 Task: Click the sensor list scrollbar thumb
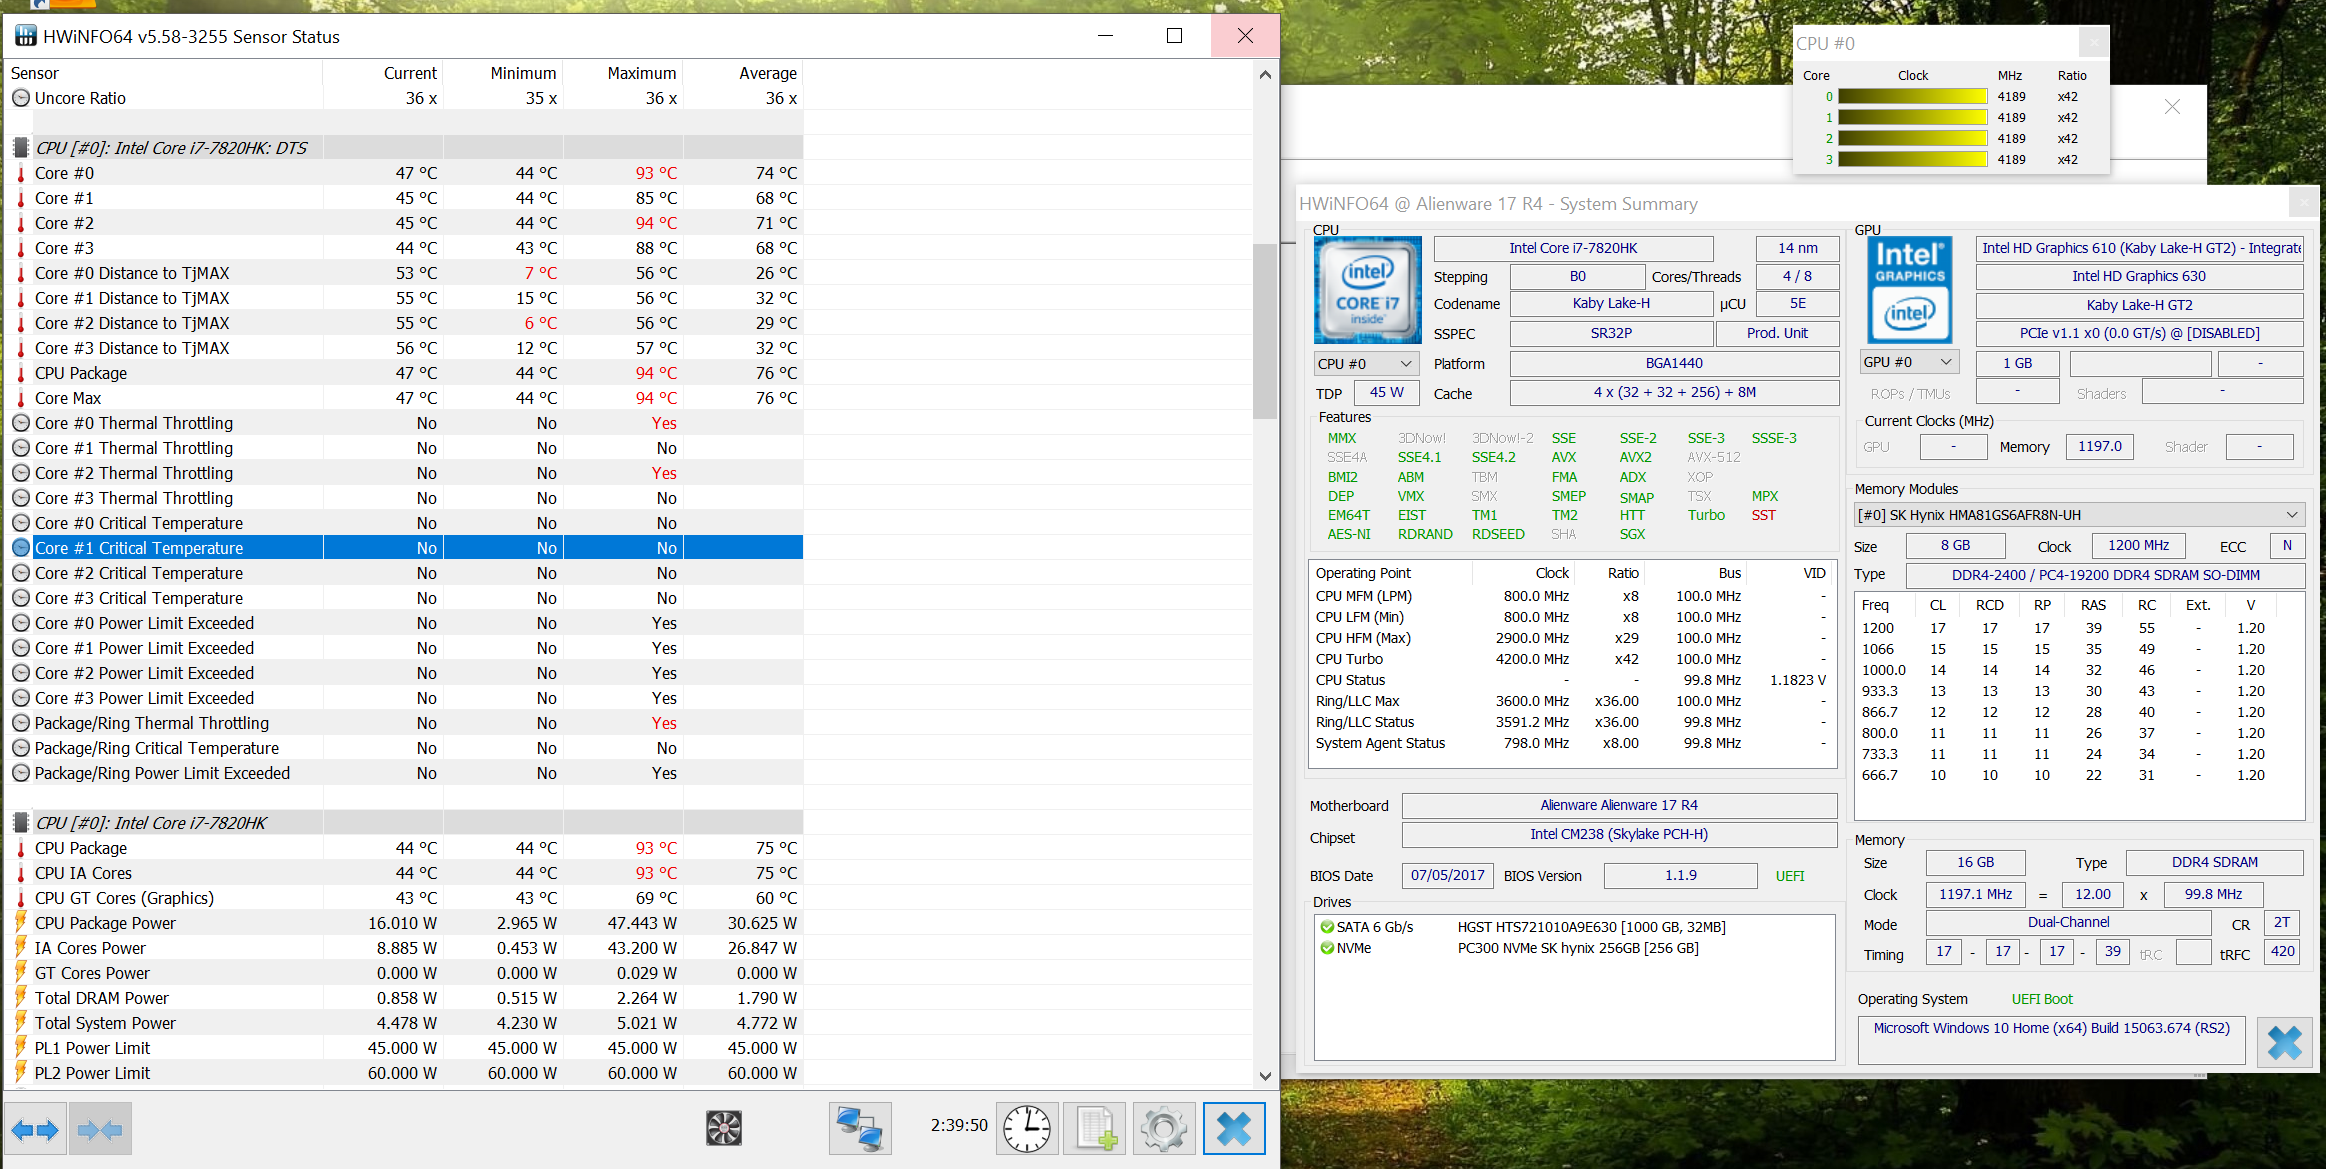(1265, 330)
